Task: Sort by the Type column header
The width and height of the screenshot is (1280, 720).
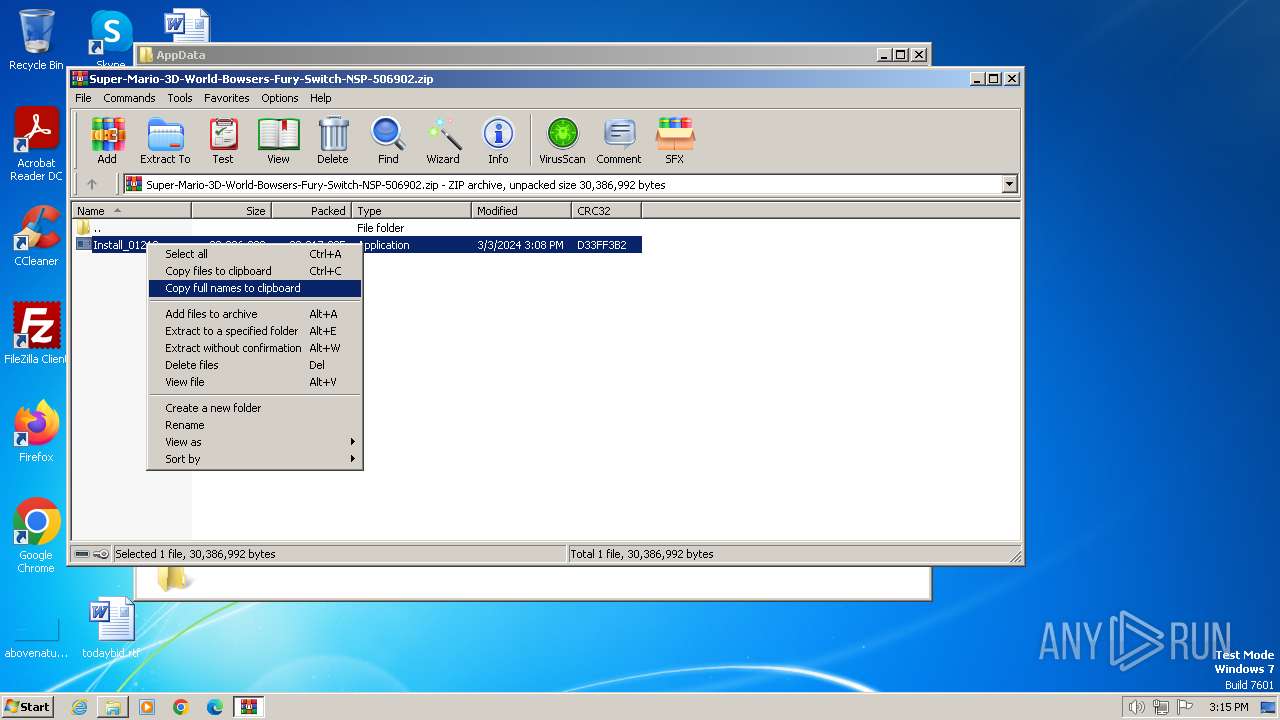Action: tap(411, 211)
